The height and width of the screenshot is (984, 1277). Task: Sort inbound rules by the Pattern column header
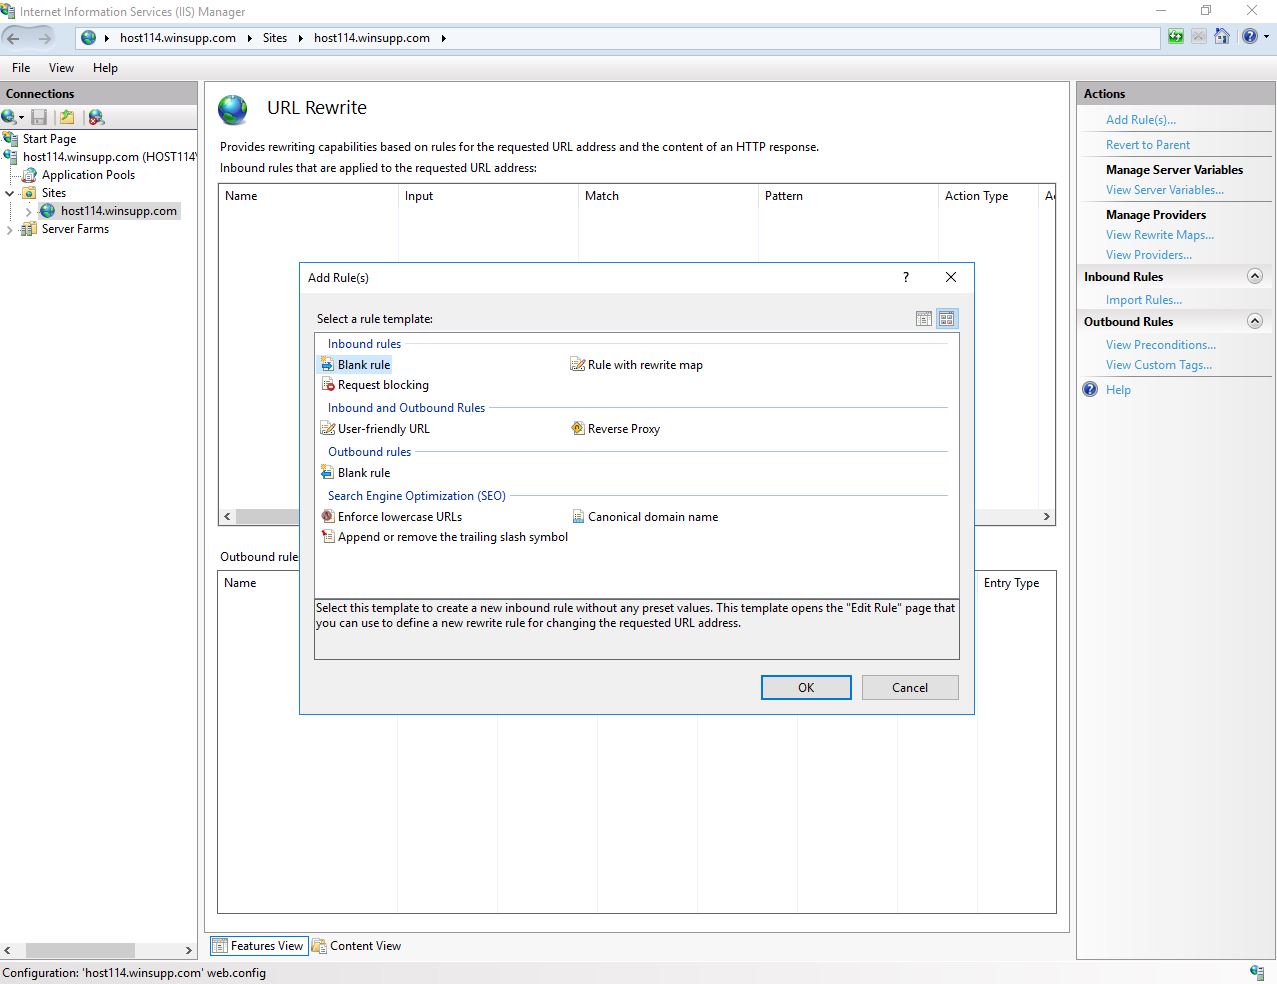coord(848,196)
